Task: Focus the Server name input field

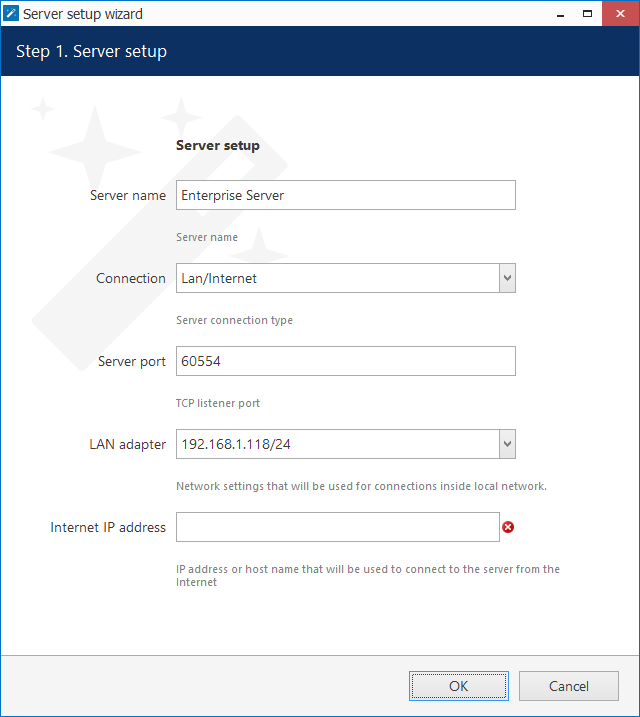Action: pos(346,195)
